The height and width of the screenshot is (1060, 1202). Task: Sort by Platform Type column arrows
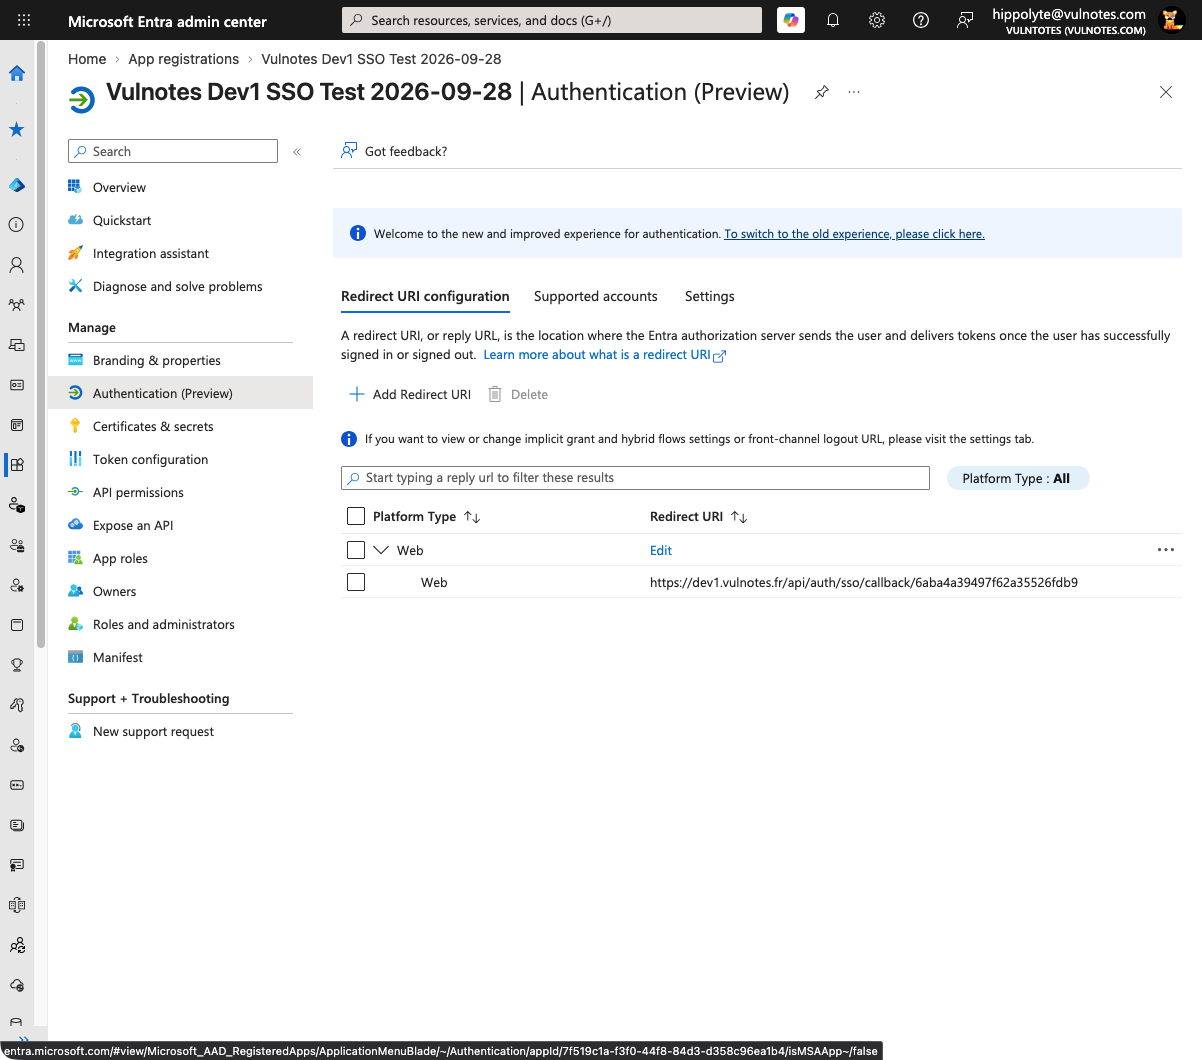[x=472, y=517]
